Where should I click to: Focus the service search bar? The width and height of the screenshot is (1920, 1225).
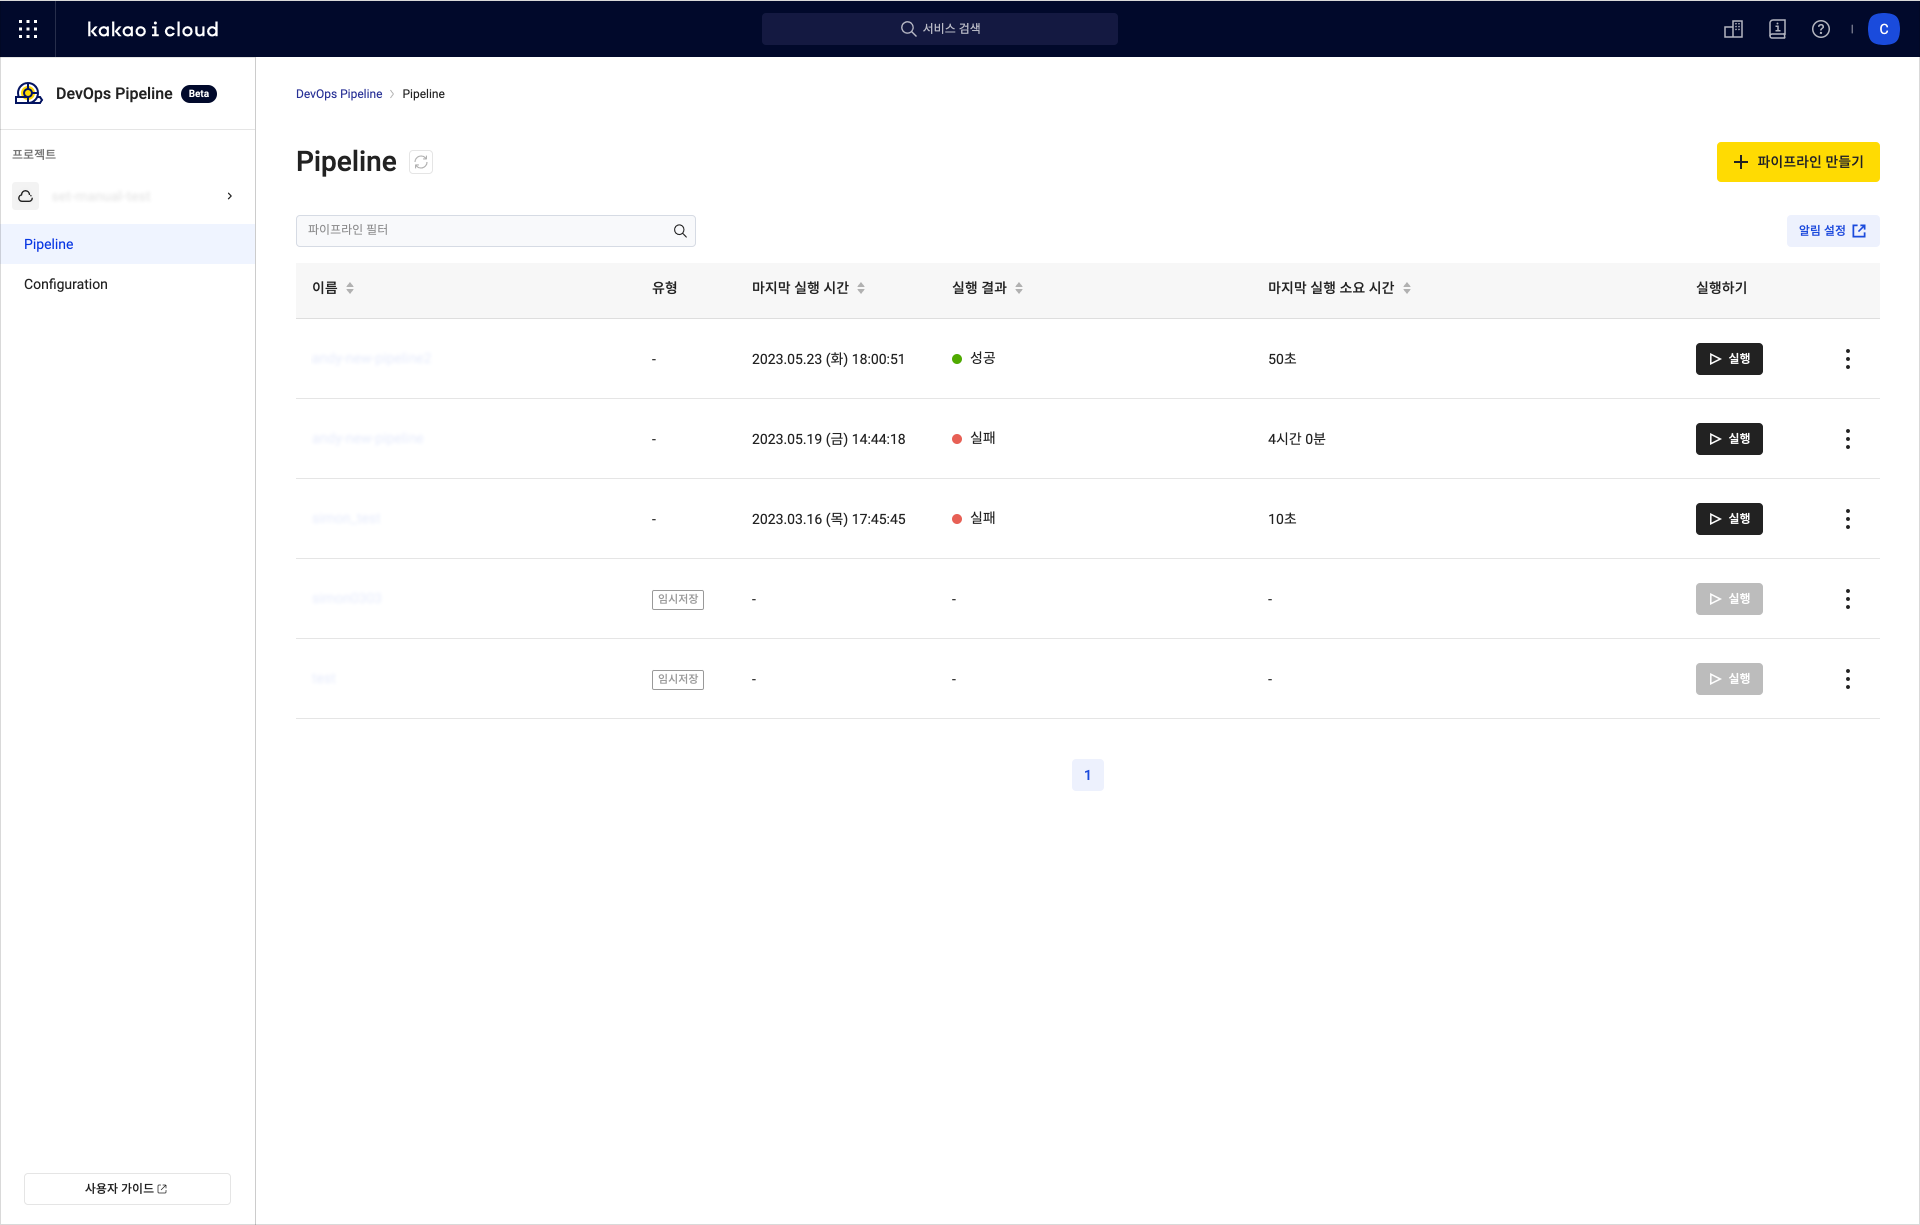pyautogui.click(x=940, y=29)
